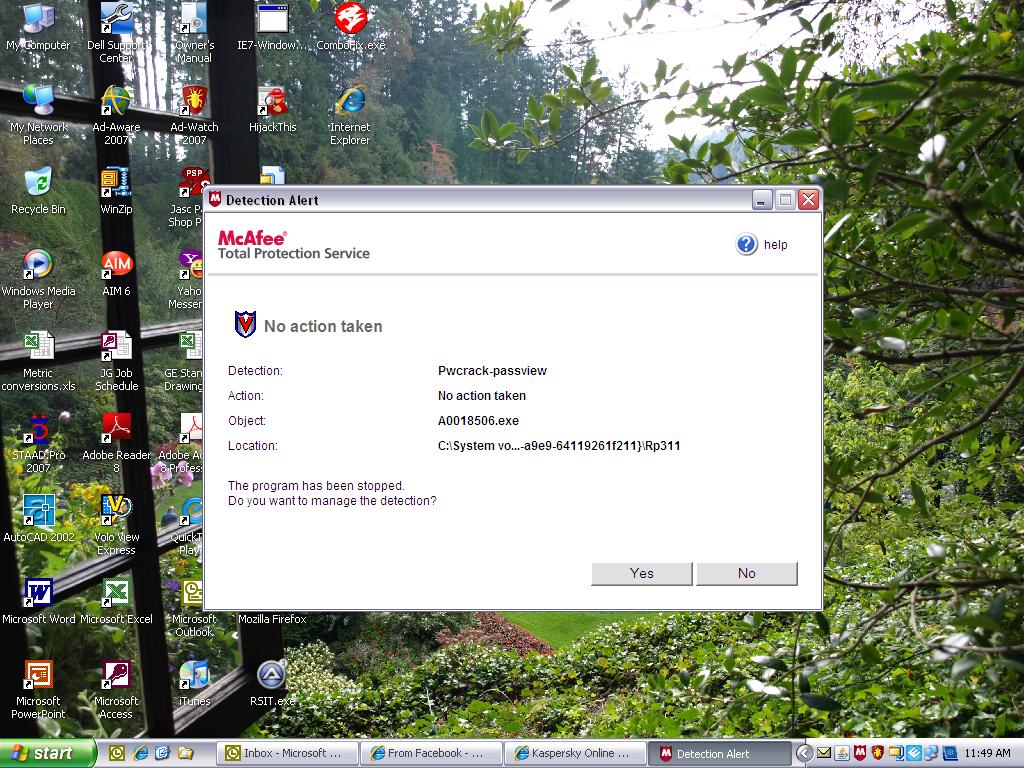Select the Microsoft Access desktop shortcut
This screenshot has width=1024, height=768.
[116, 690]
